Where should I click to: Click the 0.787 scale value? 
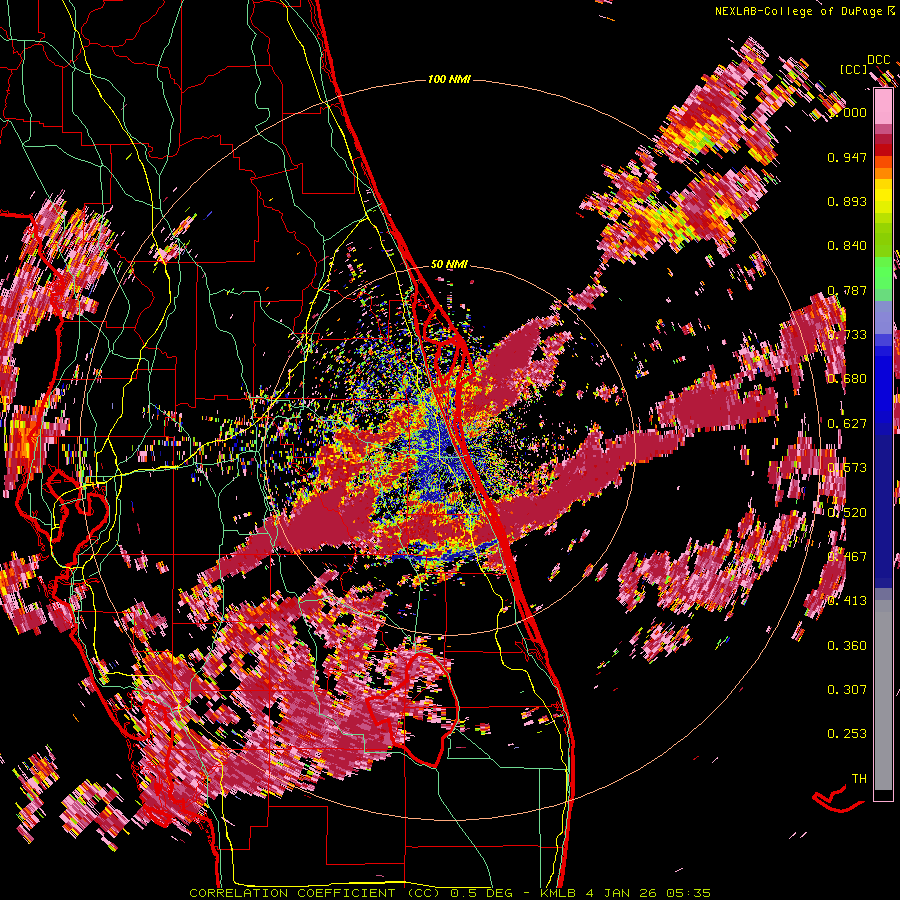point(847,290)
